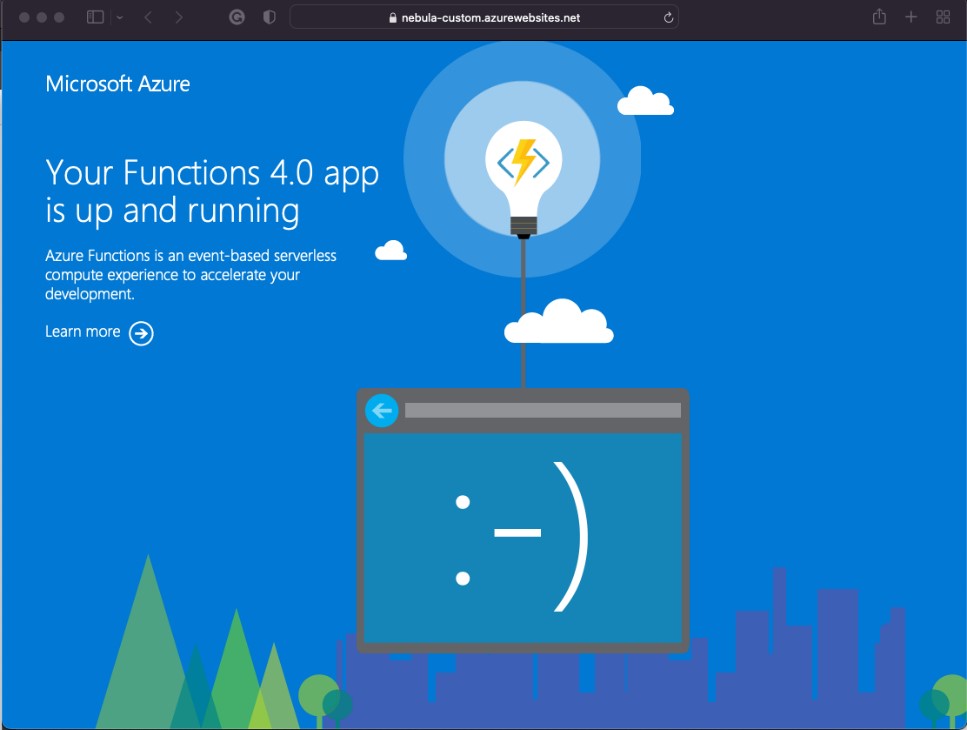
Task: Toggle the Safari sidebar
Action: pyautogui.click(x=96, y=17)
